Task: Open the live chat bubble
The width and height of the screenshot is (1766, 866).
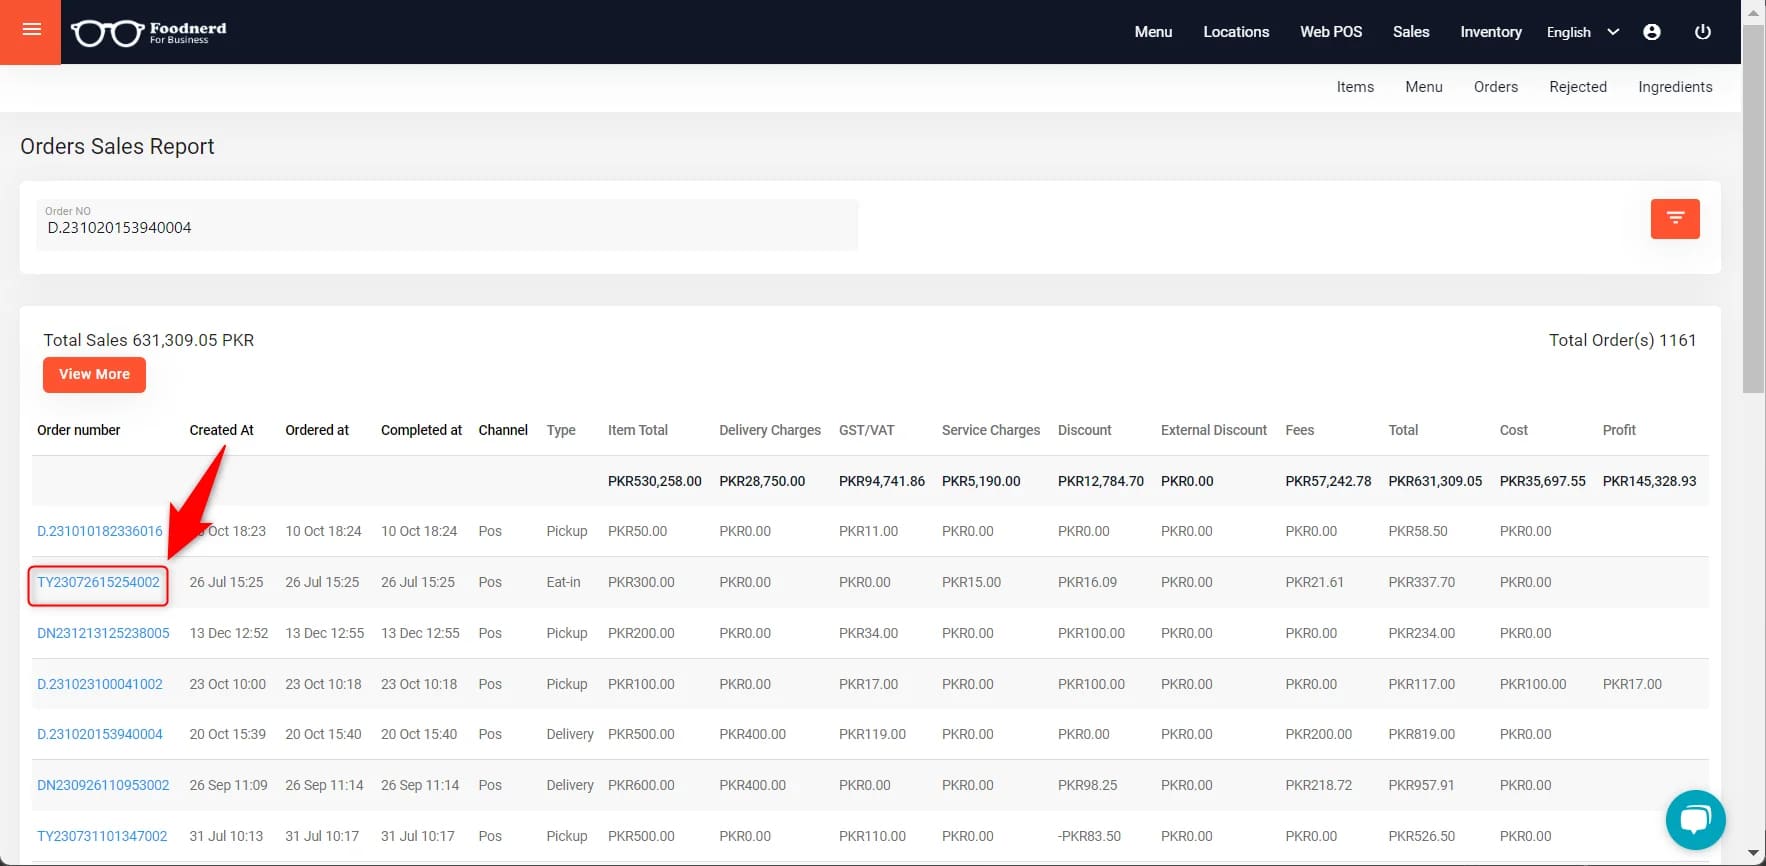Action: tap(1695, 820)
